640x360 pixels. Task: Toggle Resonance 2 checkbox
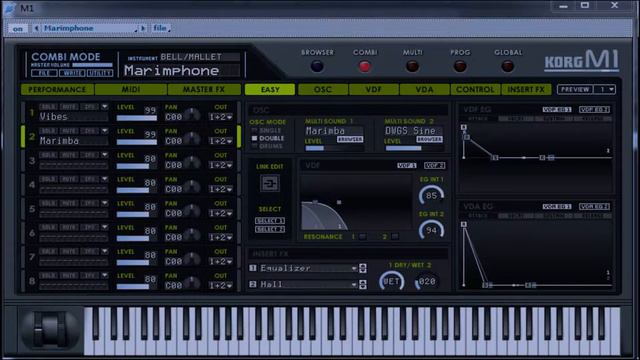pyautogui.click(x=394, y=237)
